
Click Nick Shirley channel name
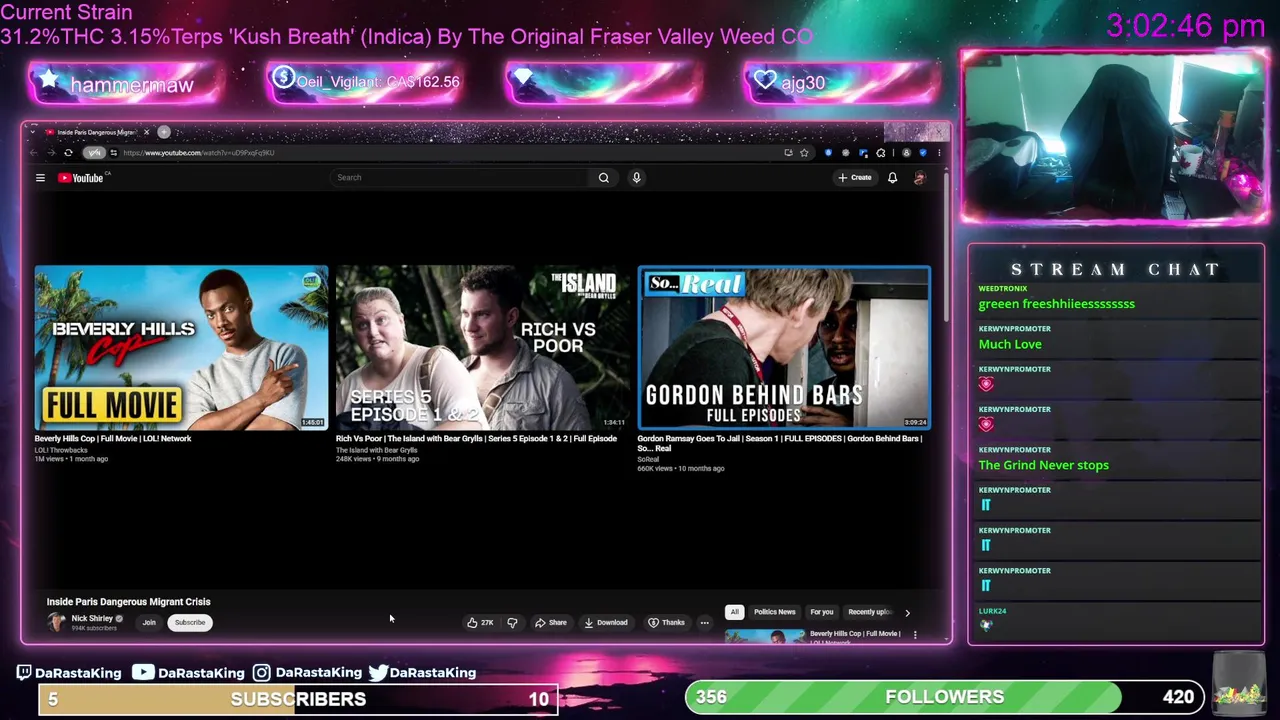tap(92, 618)
